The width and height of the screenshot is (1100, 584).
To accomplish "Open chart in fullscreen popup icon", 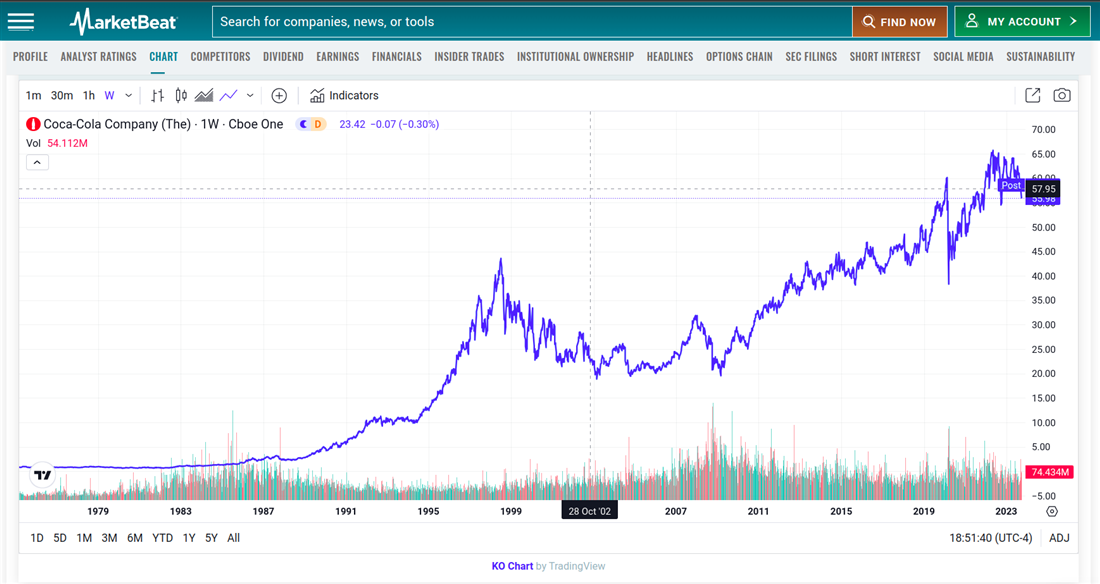I will tap(1033, 95).
